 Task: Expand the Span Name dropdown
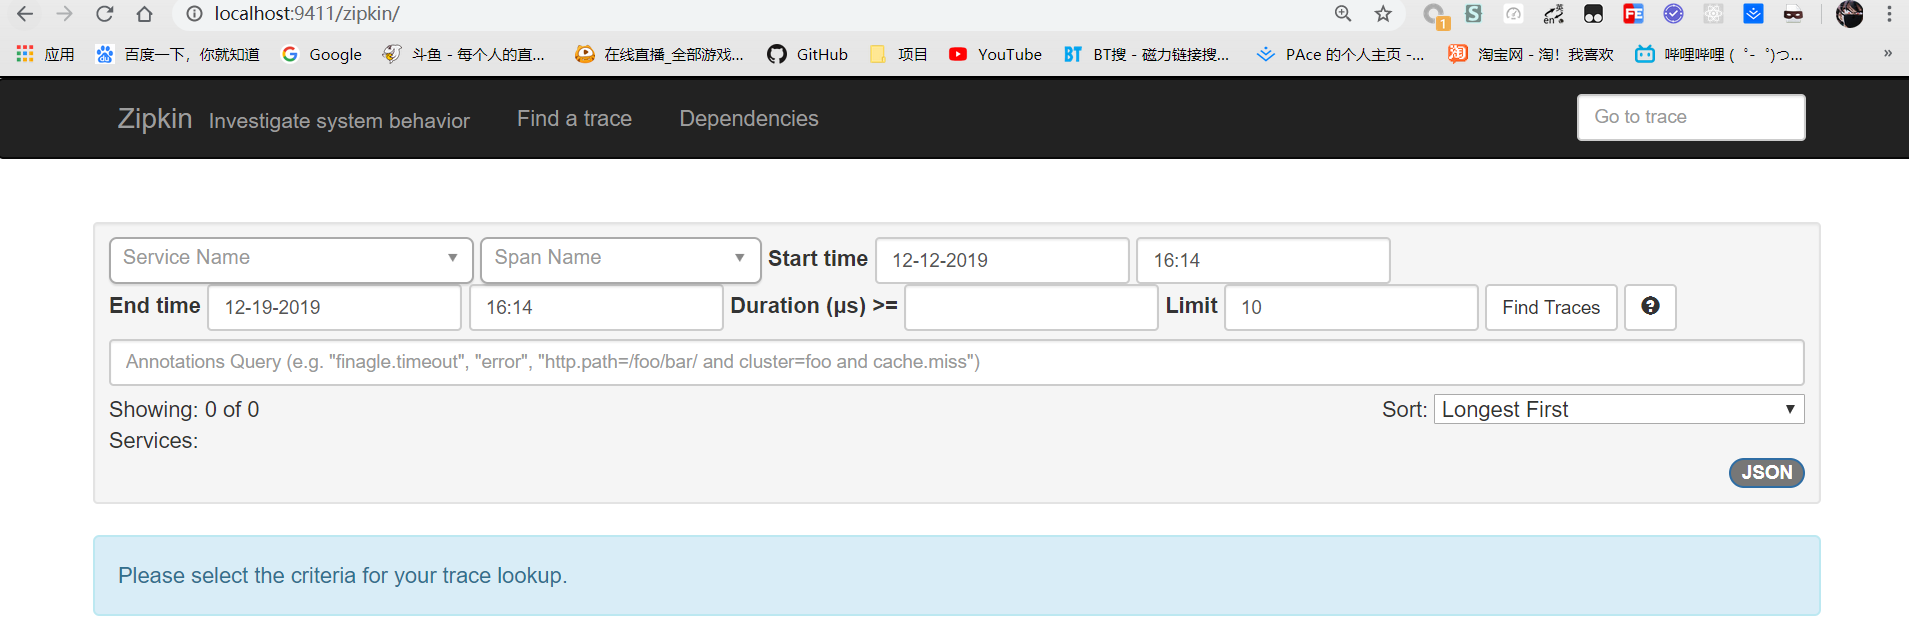(621, 259)
